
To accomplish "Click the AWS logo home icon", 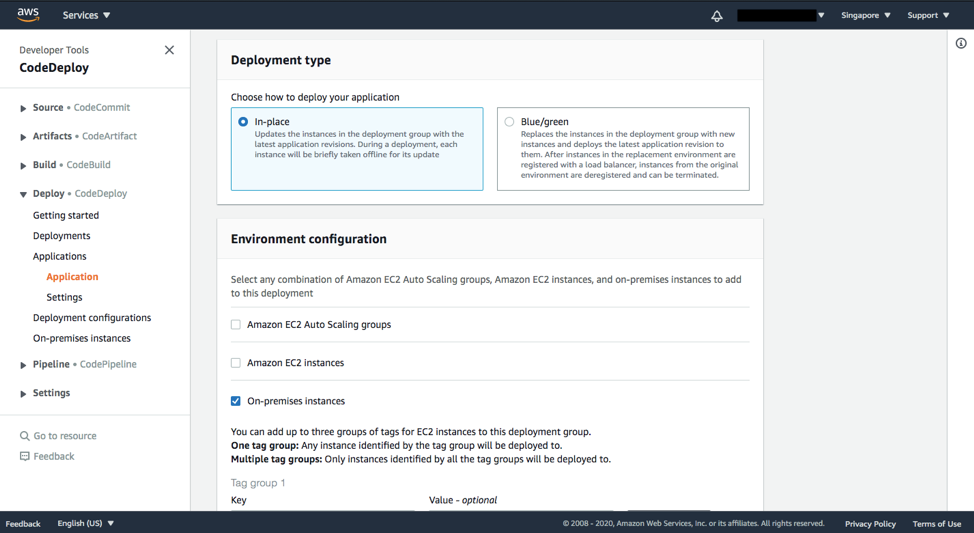I will [28, 15].
